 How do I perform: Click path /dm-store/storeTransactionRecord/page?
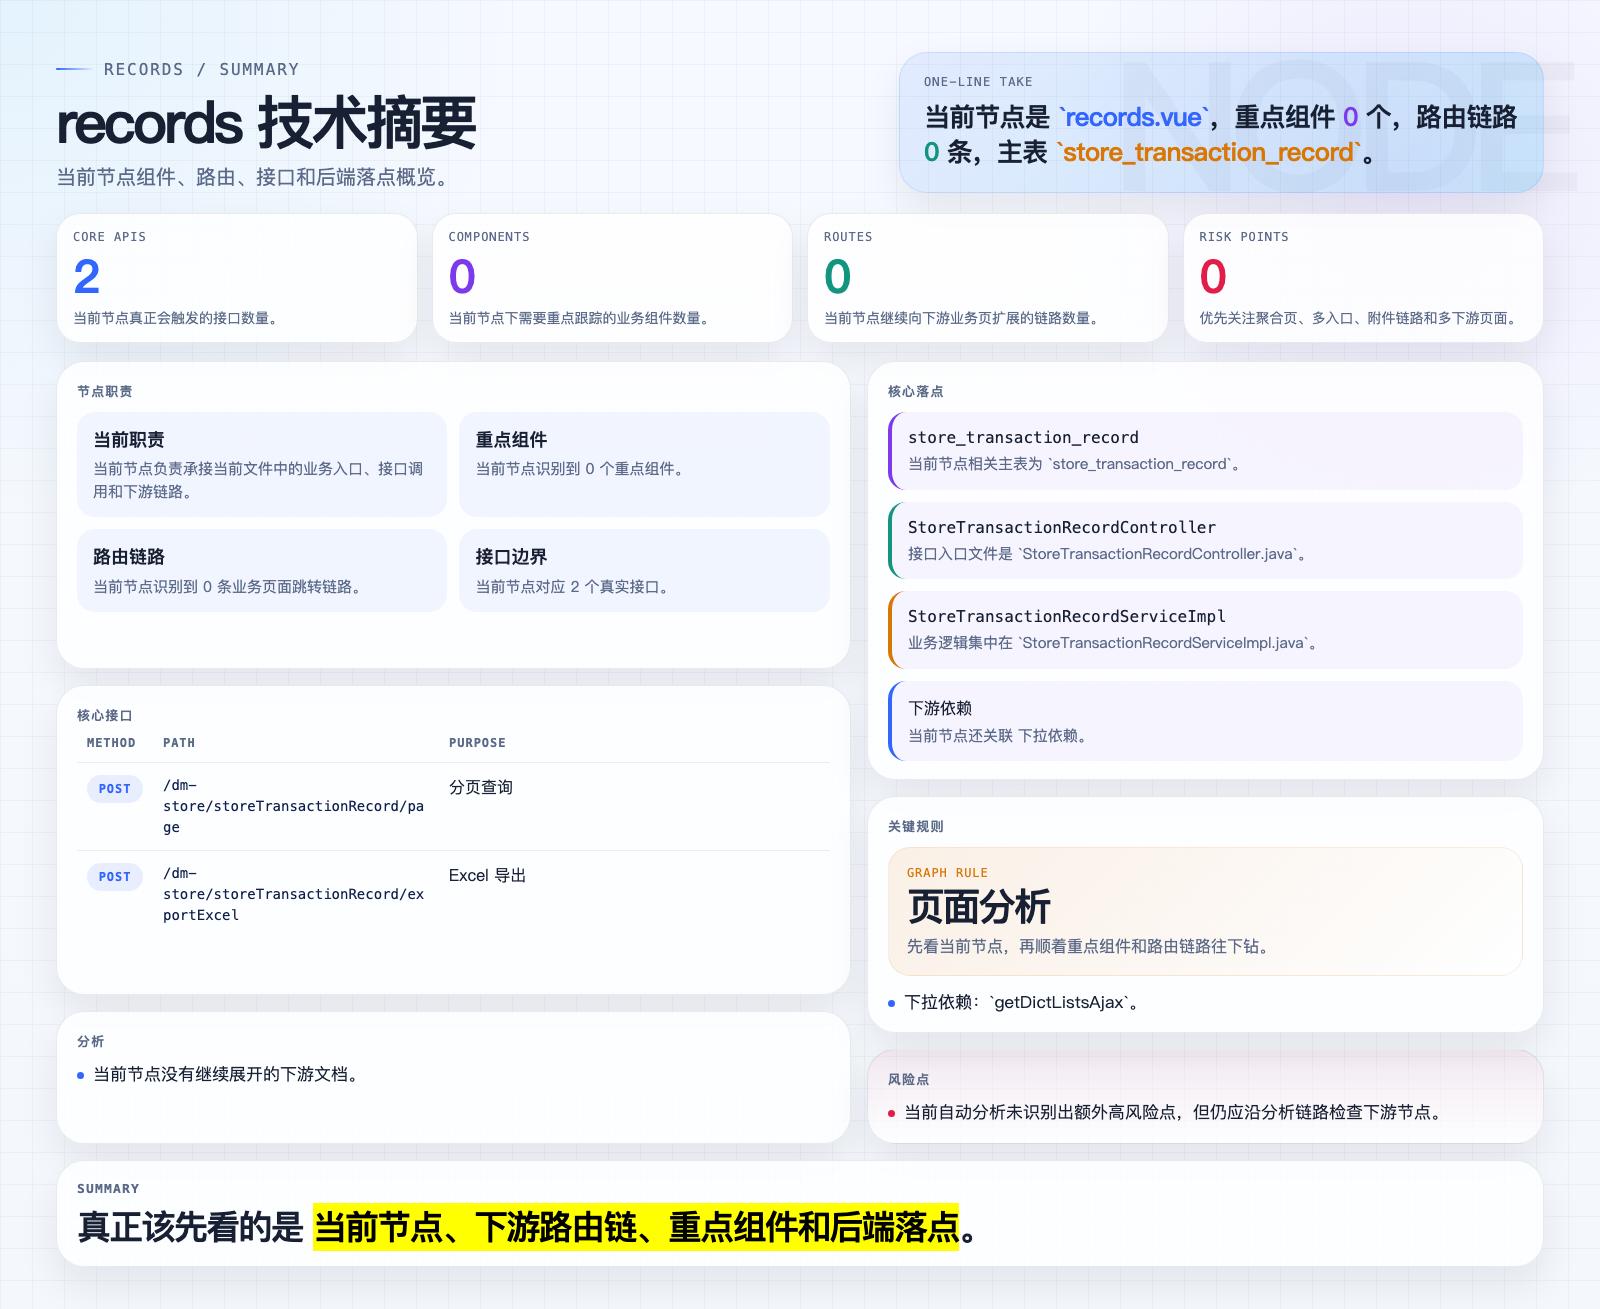[x=294, y=806]
